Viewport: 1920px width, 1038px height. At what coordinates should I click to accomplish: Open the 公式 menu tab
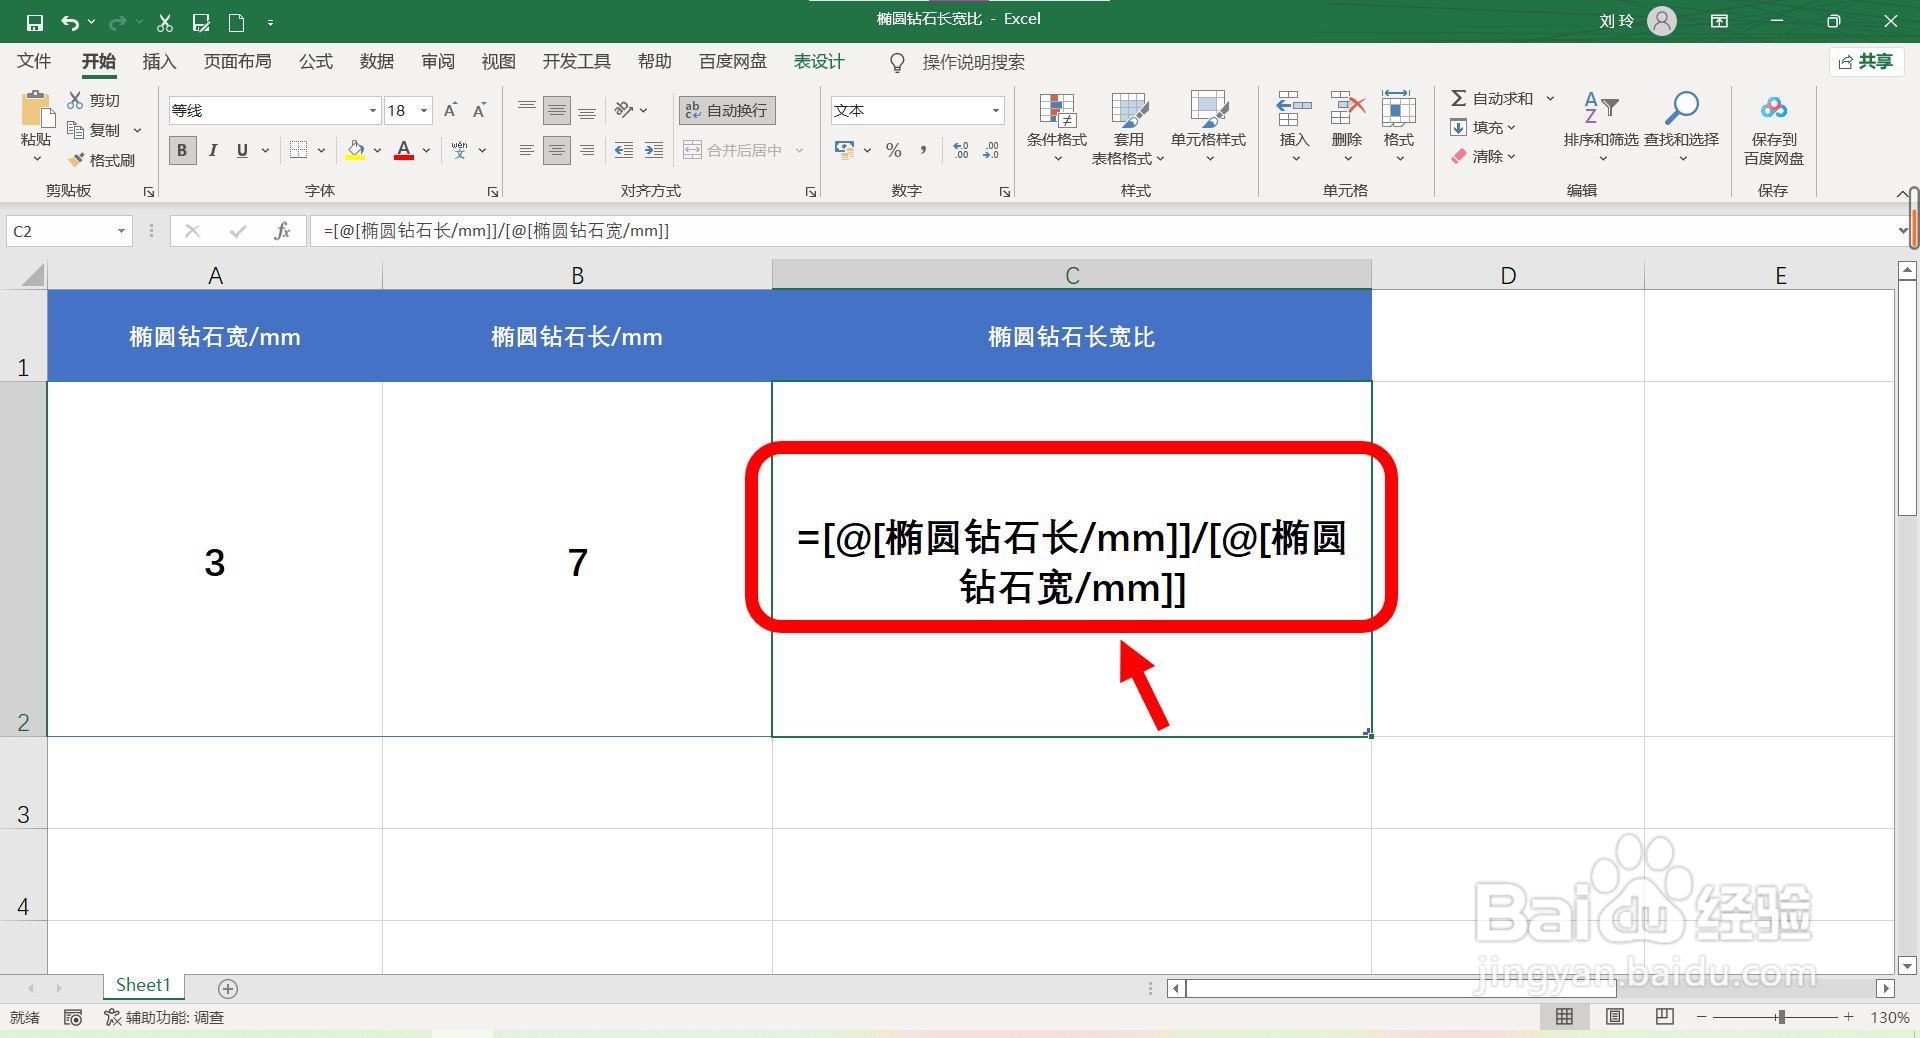click(x=315, y=61)
